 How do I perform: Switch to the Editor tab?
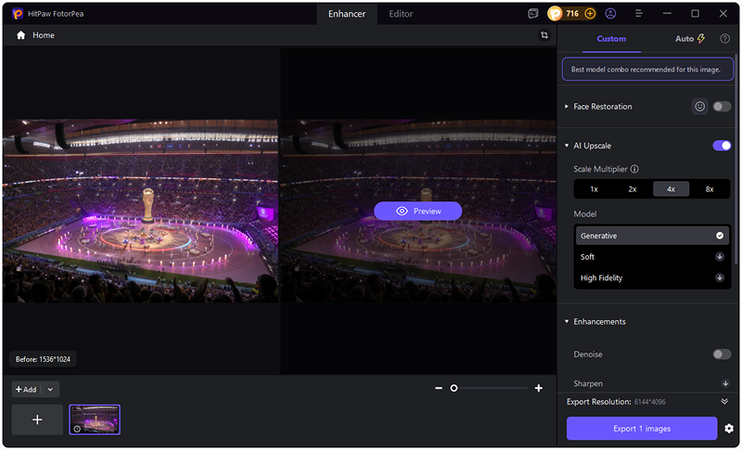401,14
